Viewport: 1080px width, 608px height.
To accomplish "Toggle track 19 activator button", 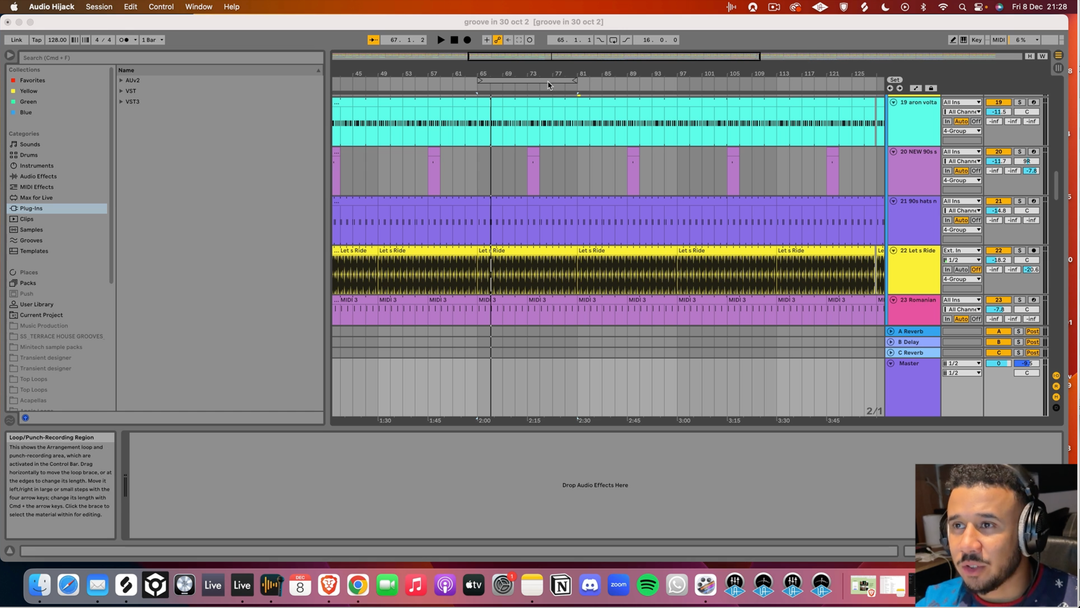I will [x=998, y=102].
